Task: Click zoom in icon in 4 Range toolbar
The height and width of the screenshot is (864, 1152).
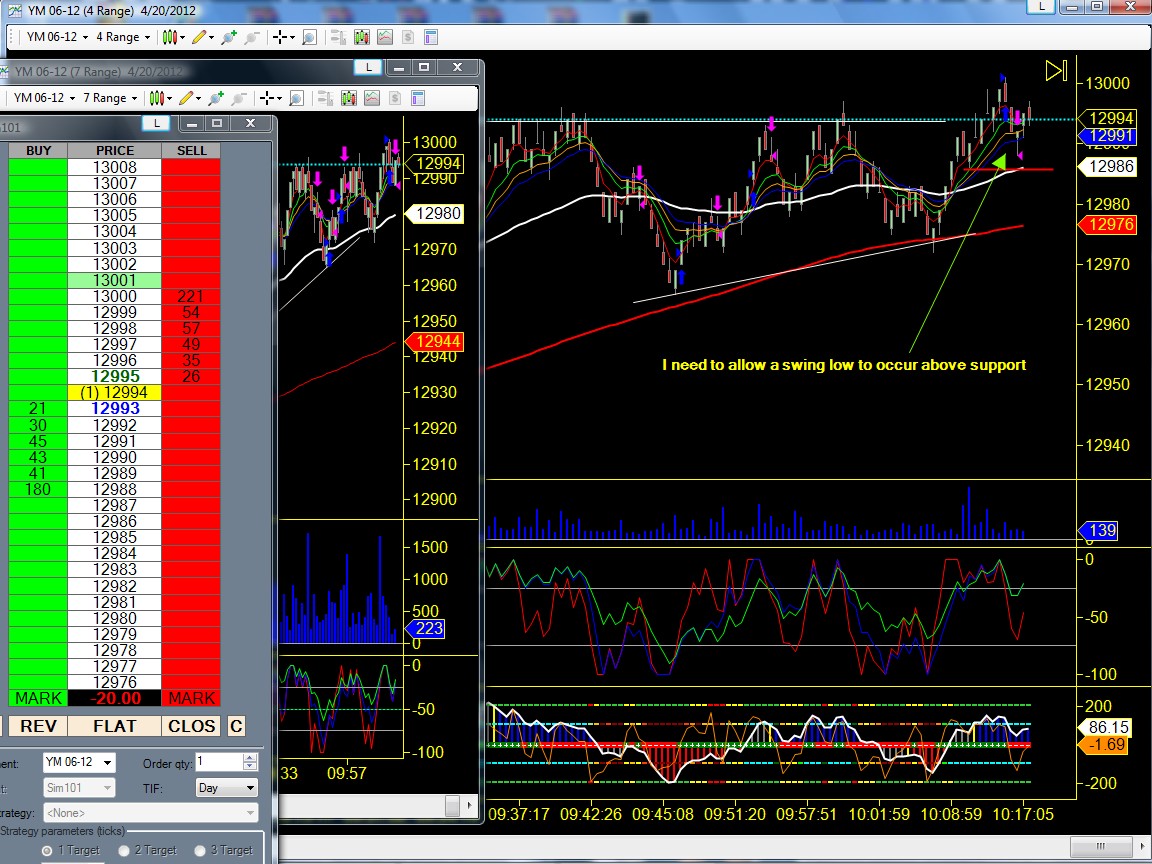Action: (x=228, y=37)
